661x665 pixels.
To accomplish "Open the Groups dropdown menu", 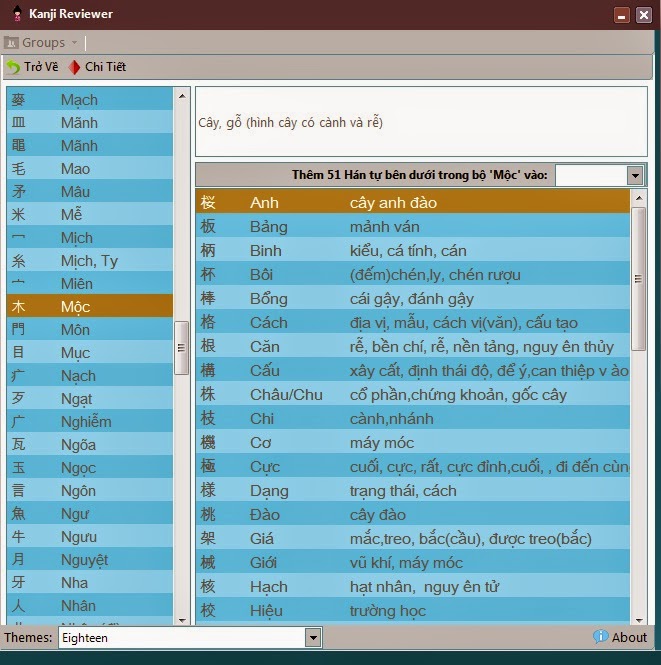I will 41,42.
